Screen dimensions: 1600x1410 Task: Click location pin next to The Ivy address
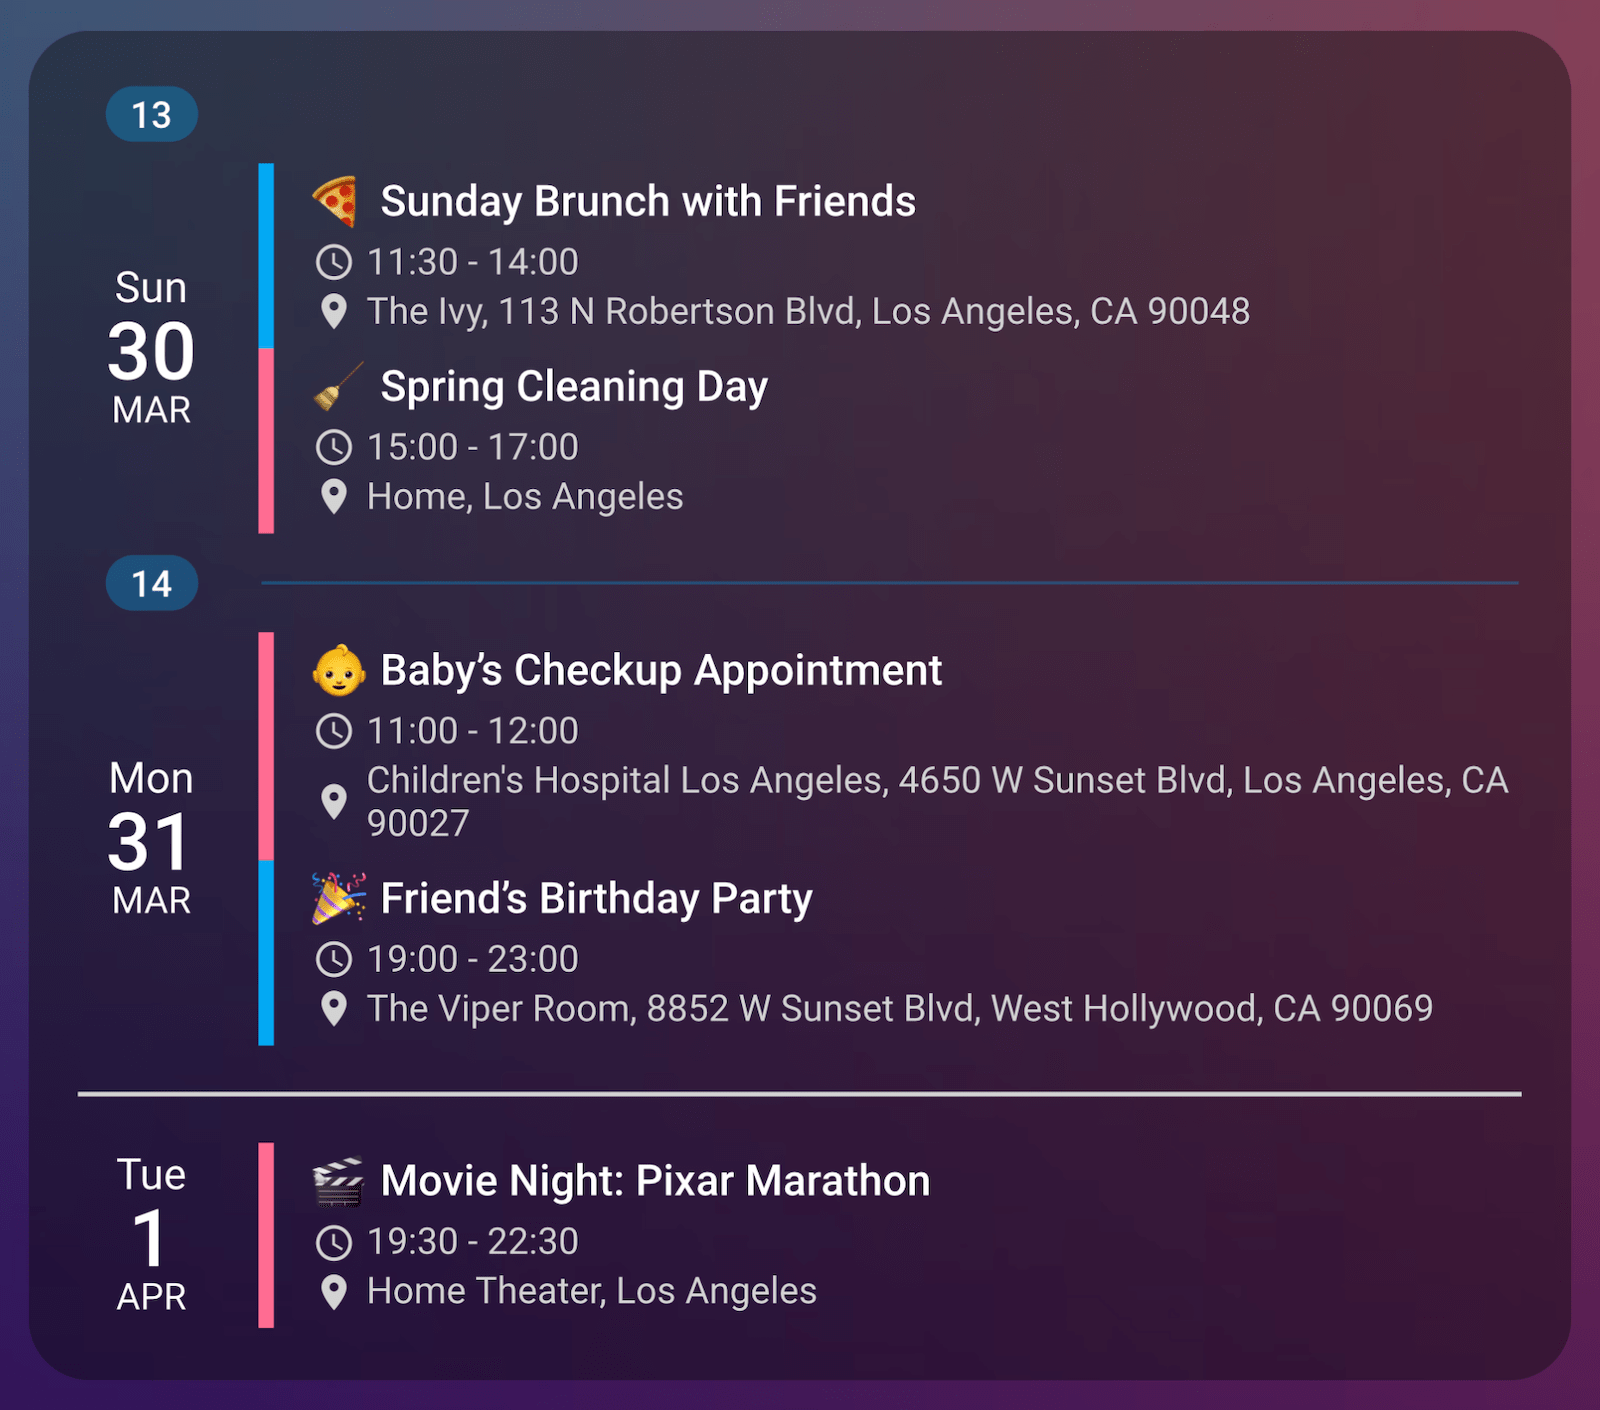point(334,312)
